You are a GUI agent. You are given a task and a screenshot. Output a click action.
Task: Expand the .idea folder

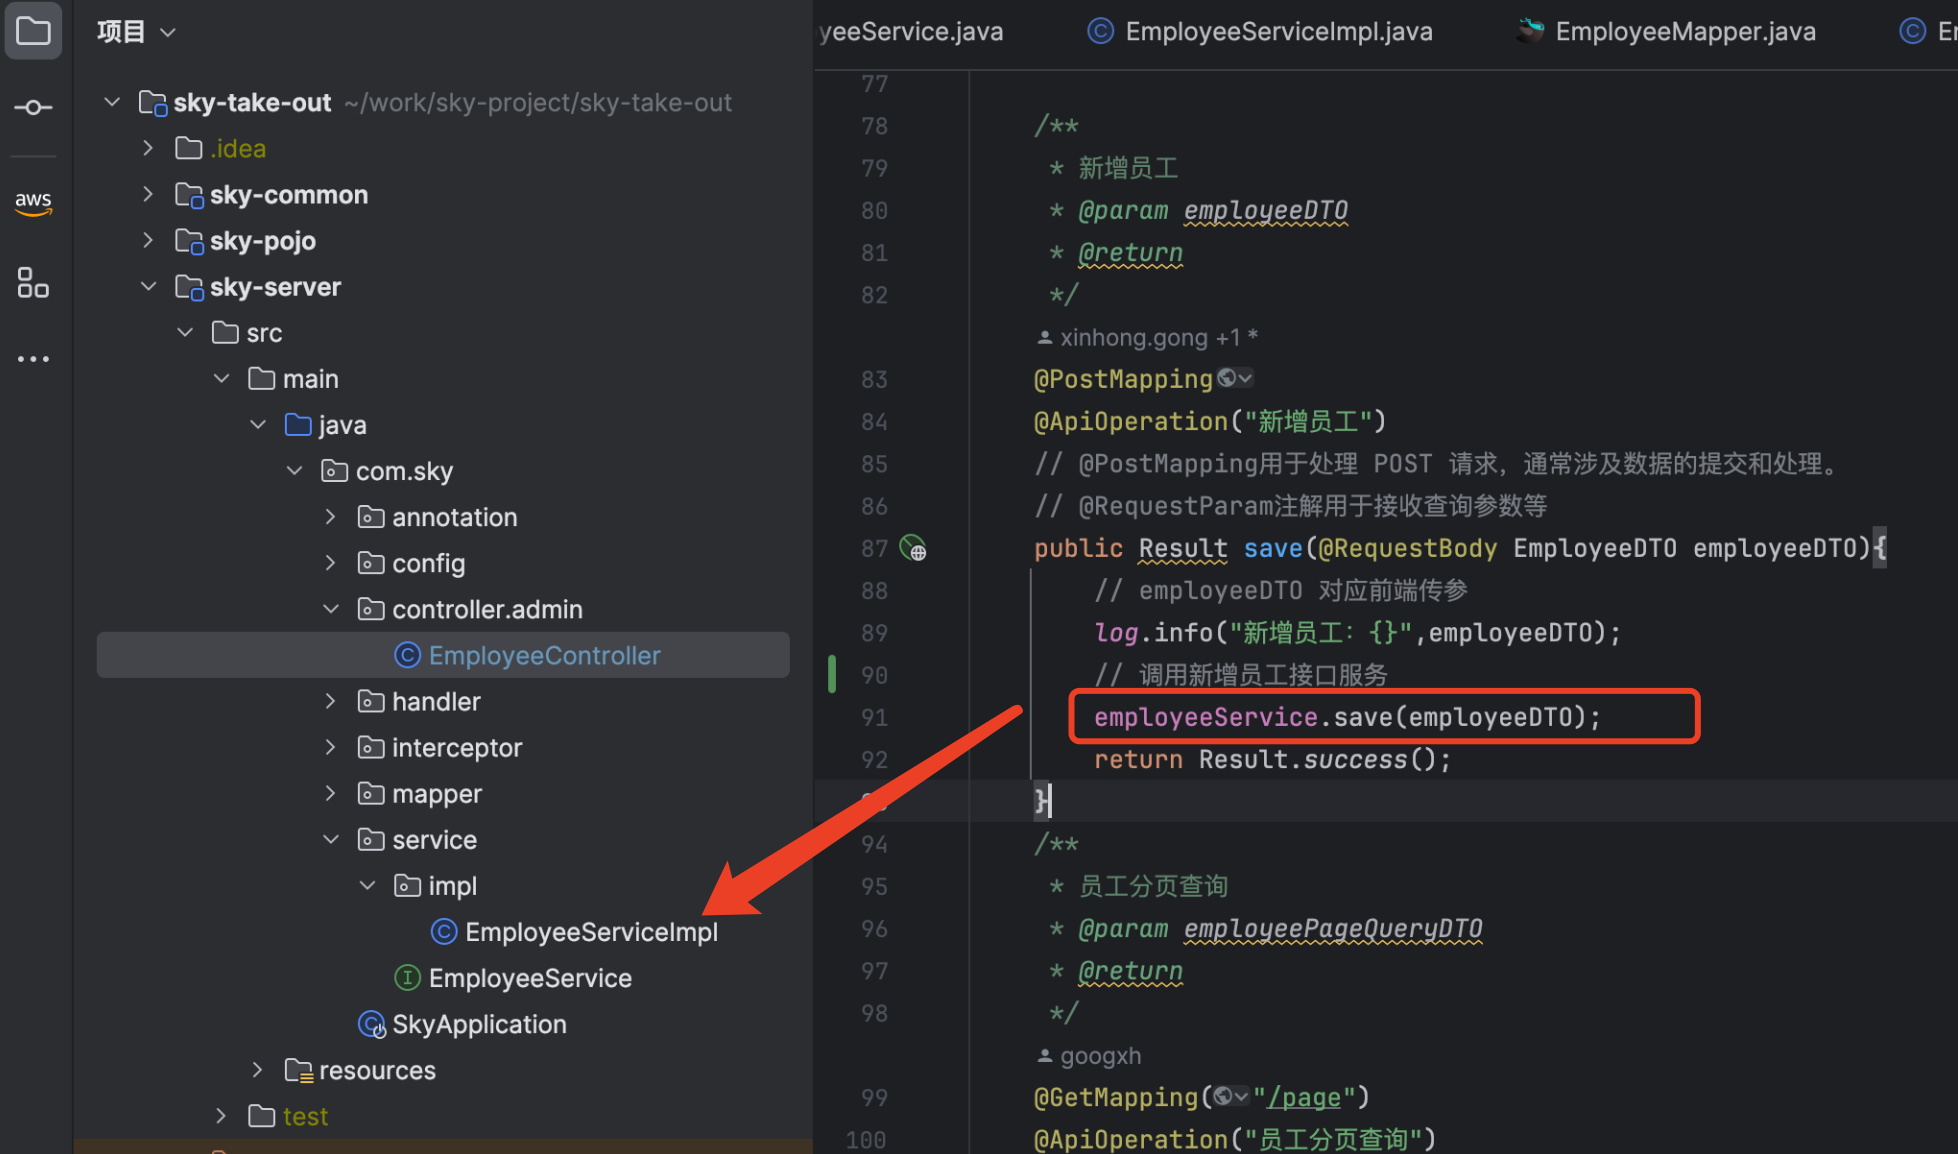click(148, 148)
